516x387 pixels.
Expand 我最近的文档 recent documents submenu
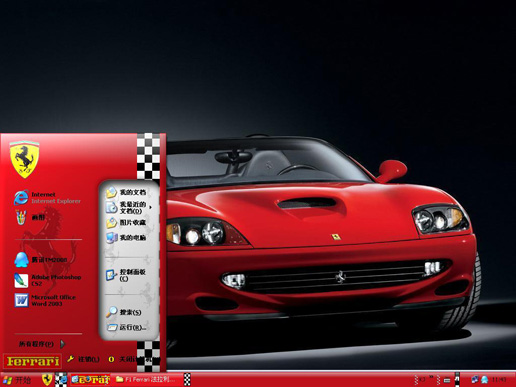coord(129,207)
